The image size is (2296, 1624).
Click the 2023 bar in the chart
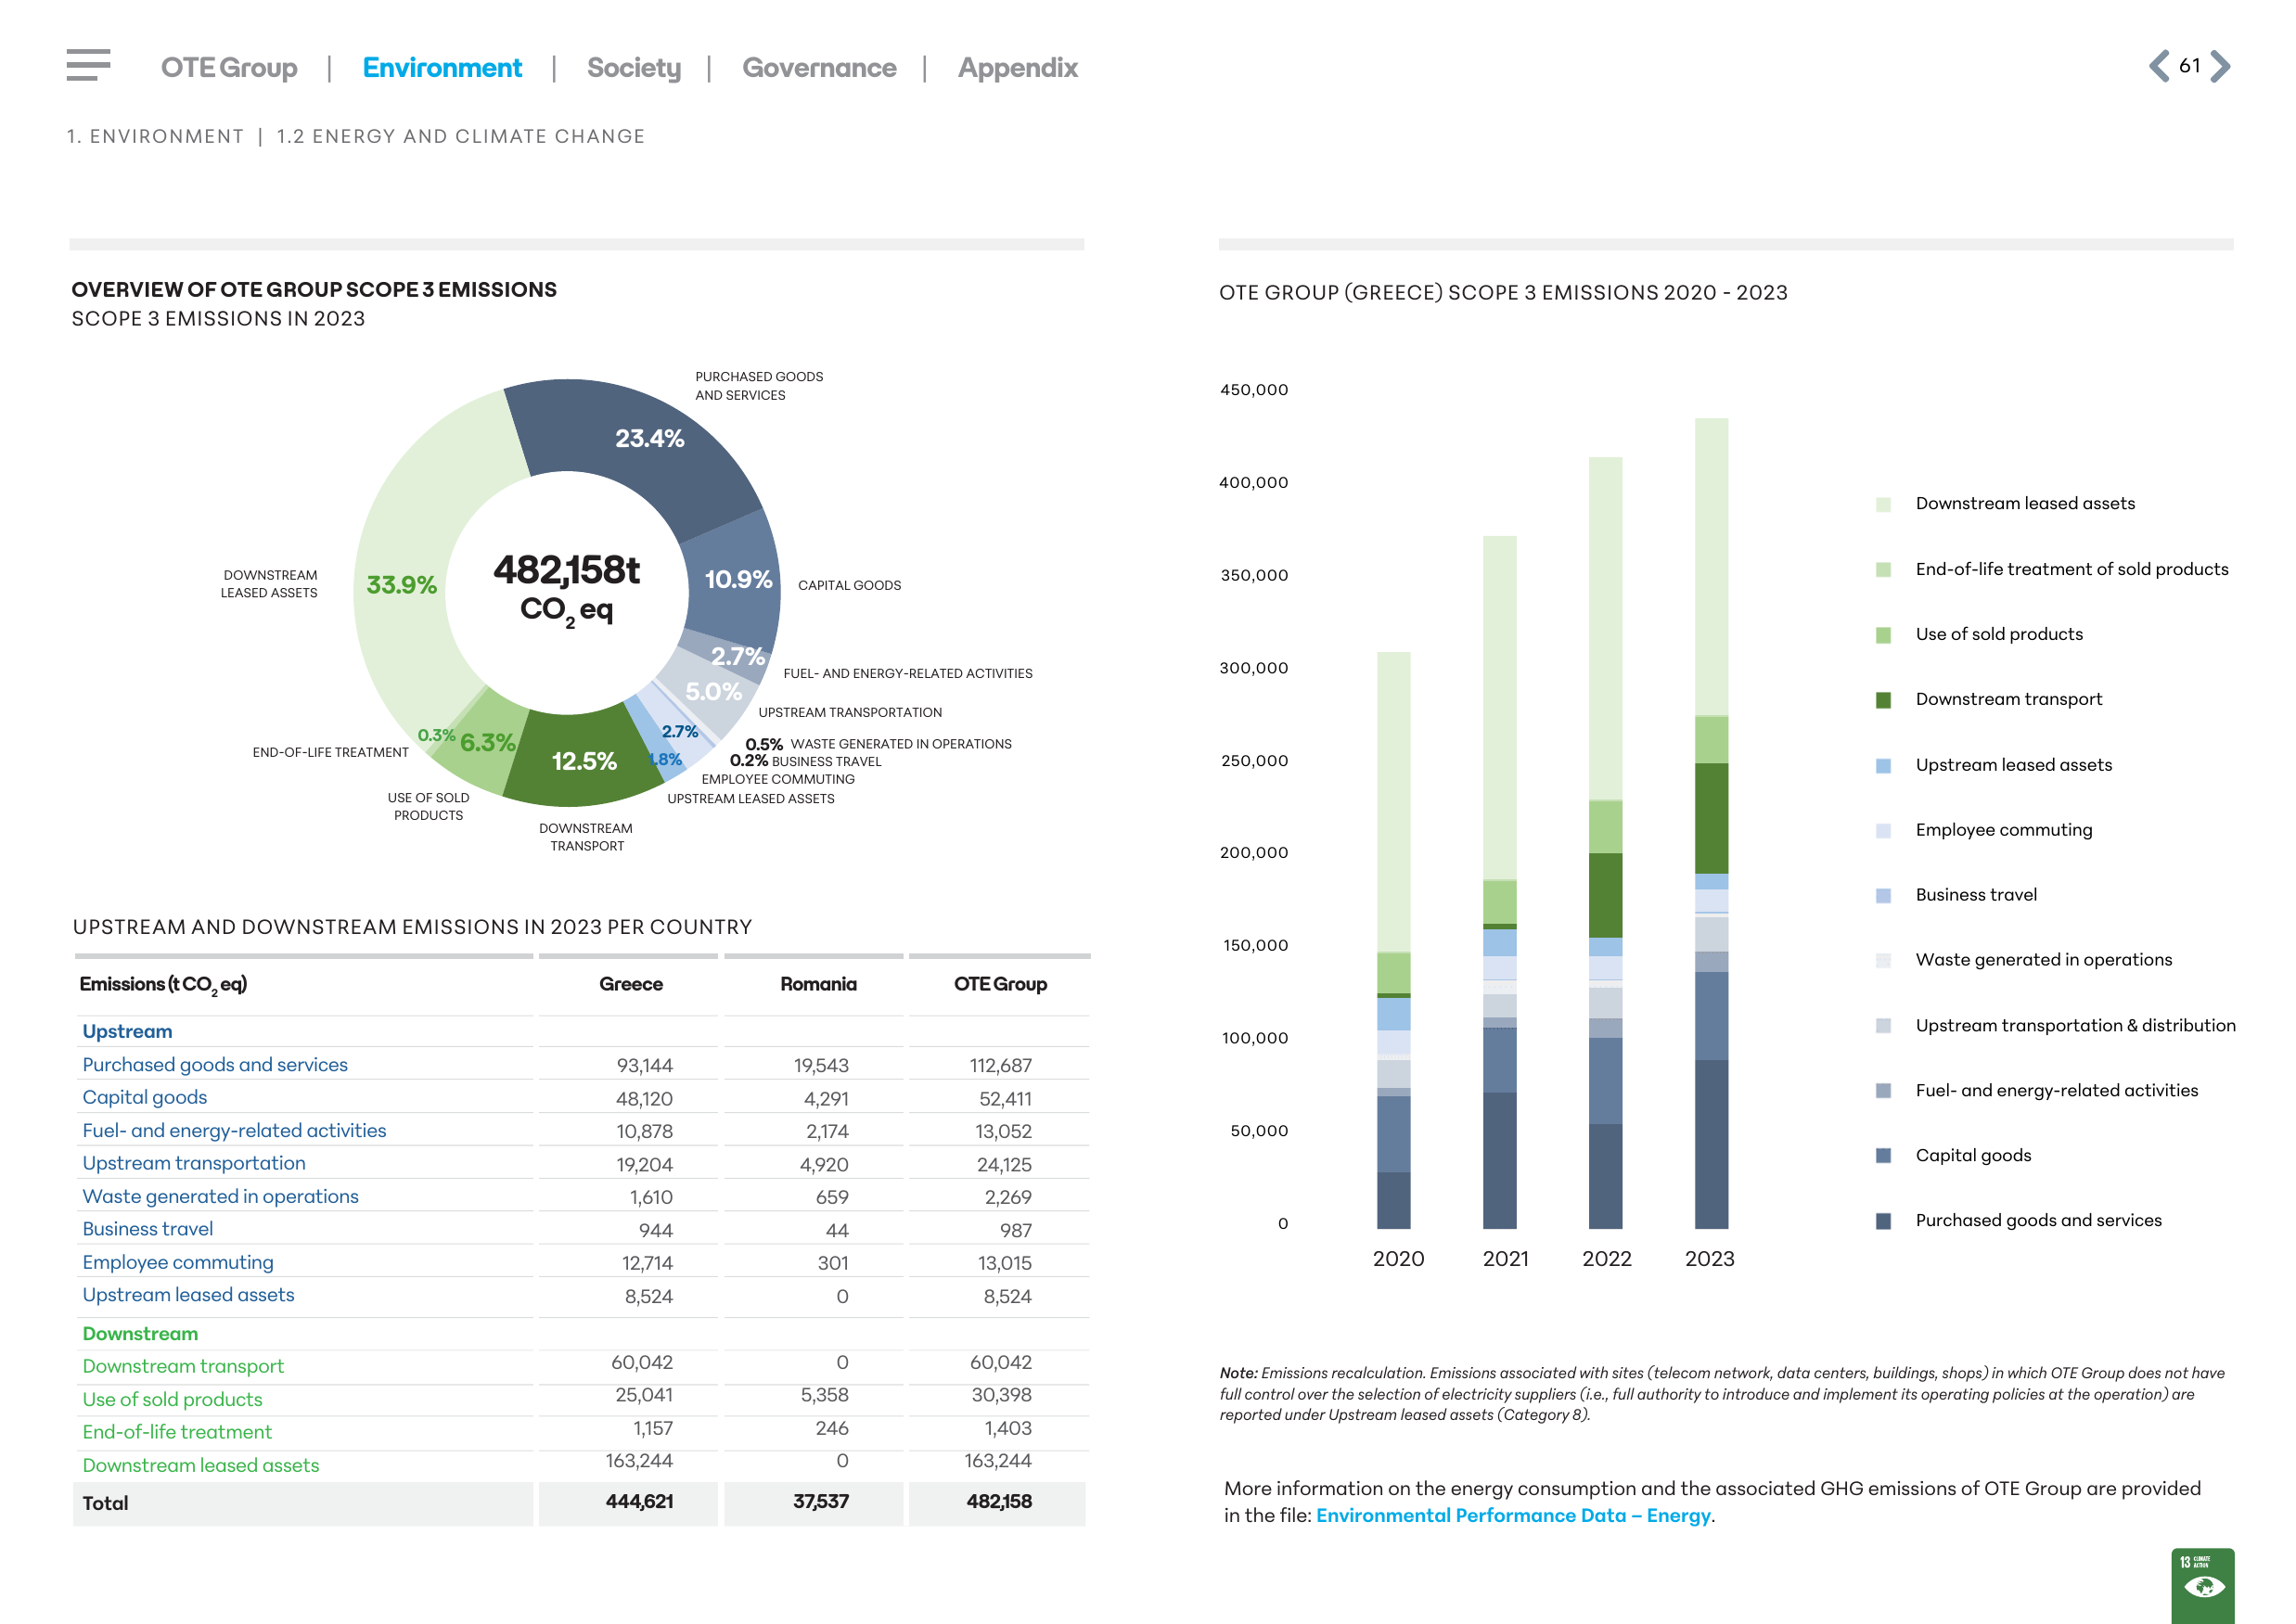tap(1711, 823)
